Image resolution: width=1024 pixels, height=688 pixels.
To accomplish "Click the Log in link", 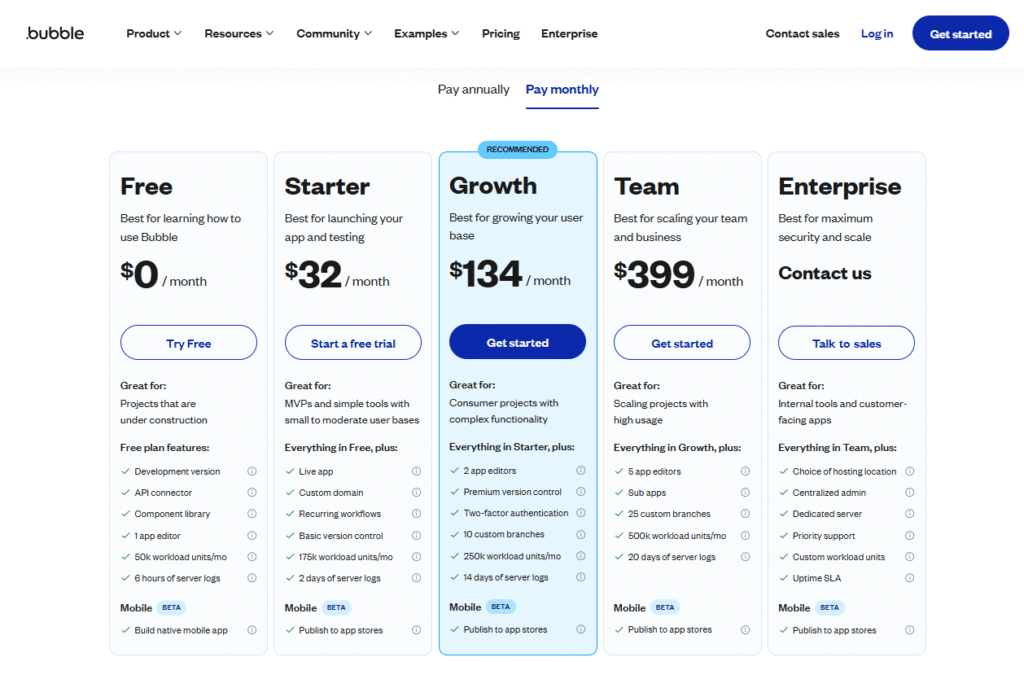I will pyautogui.click(x=877, y=33).
